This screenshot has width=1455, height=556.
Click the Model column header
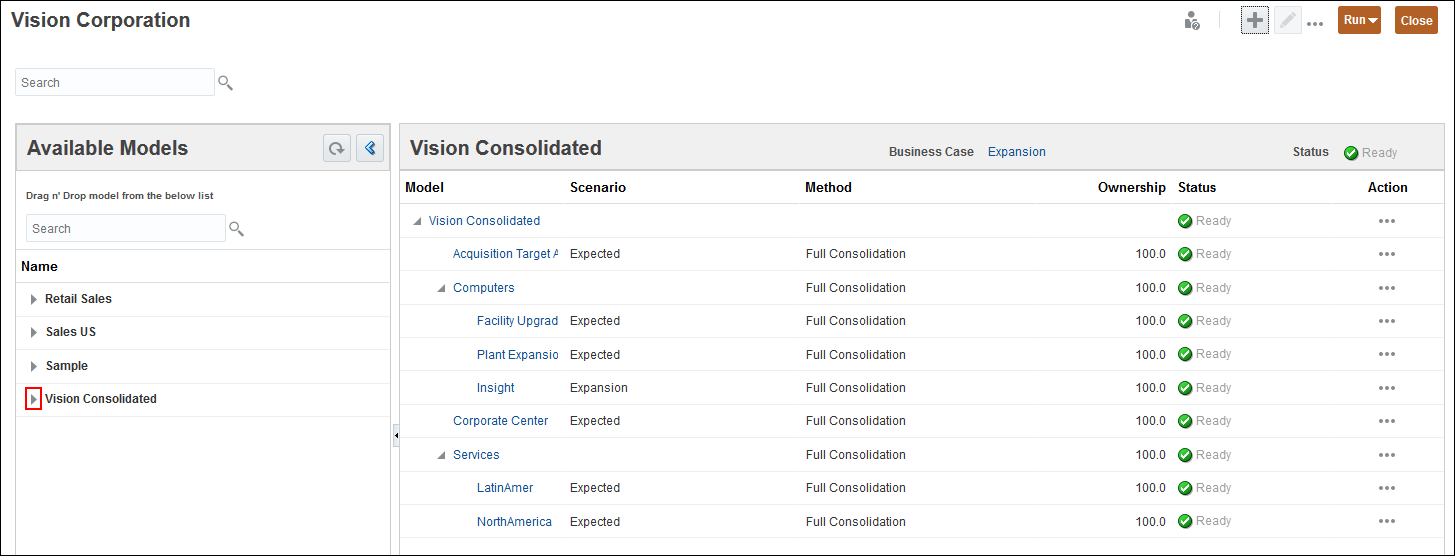(x=425, y=188)
